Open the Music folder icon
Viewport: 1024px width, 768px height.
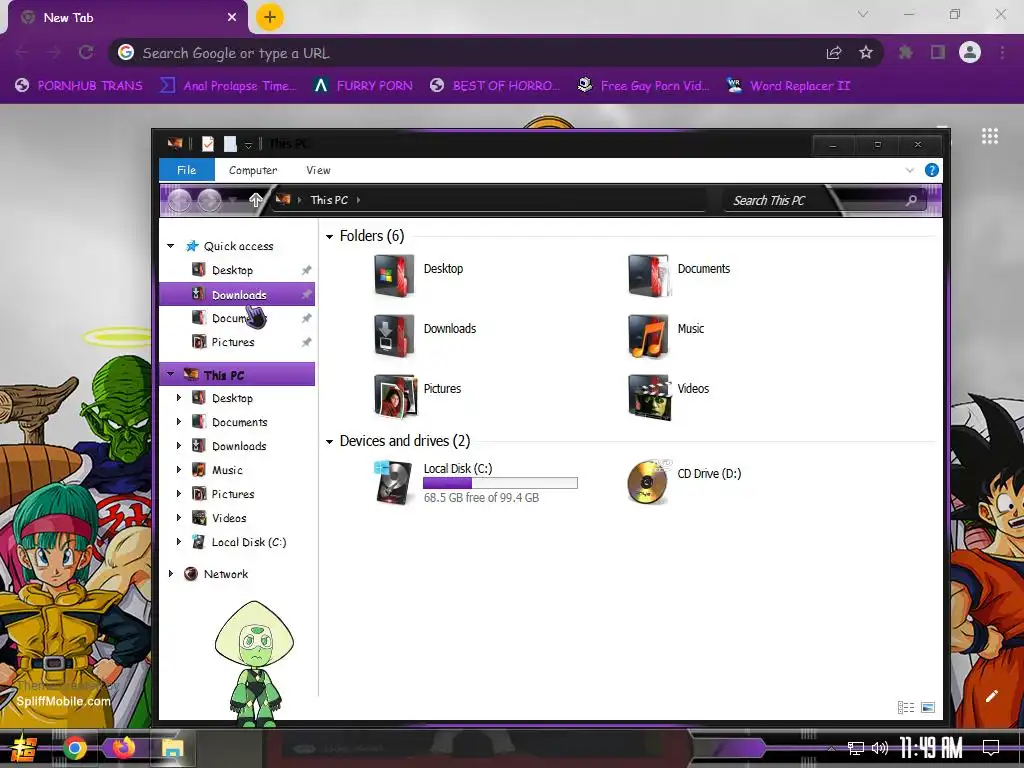point(648,336)
